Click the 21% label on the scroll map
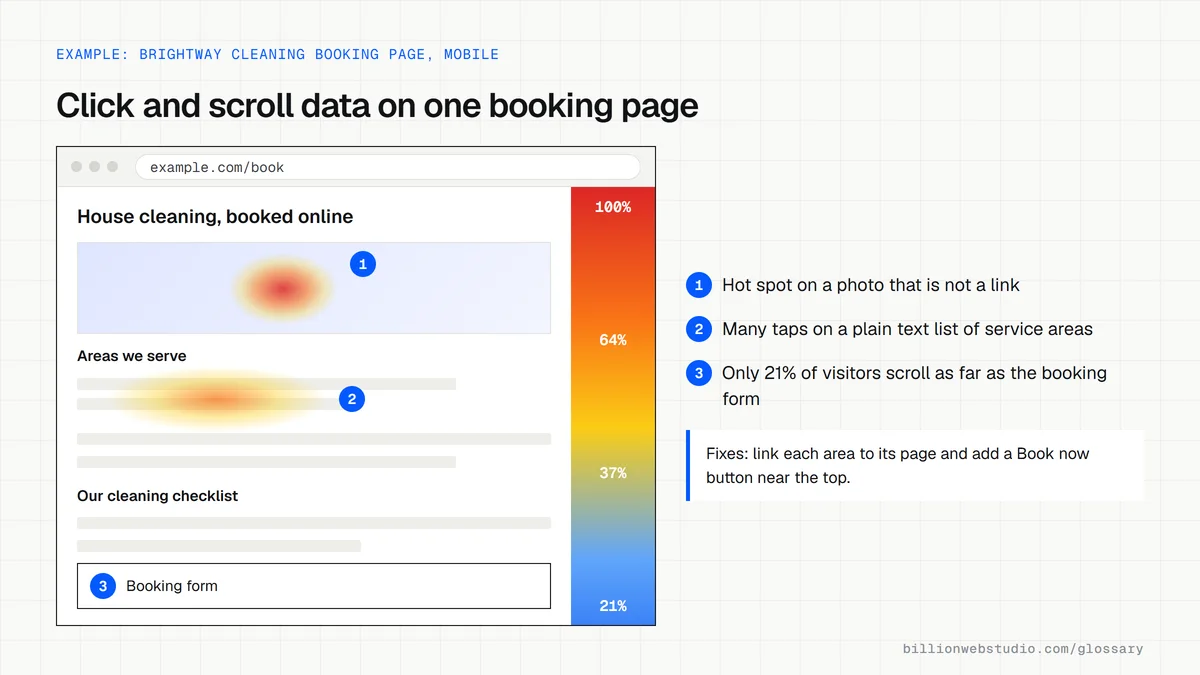This screenshot has height=675, width=1200. click(613, 606)
